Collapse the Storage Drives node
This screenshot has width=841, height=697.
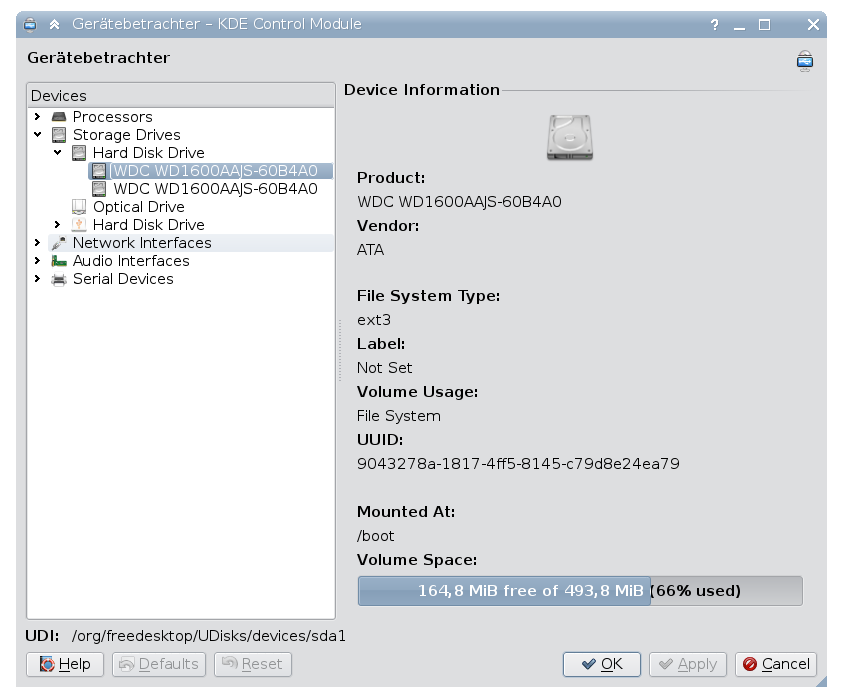37,135
